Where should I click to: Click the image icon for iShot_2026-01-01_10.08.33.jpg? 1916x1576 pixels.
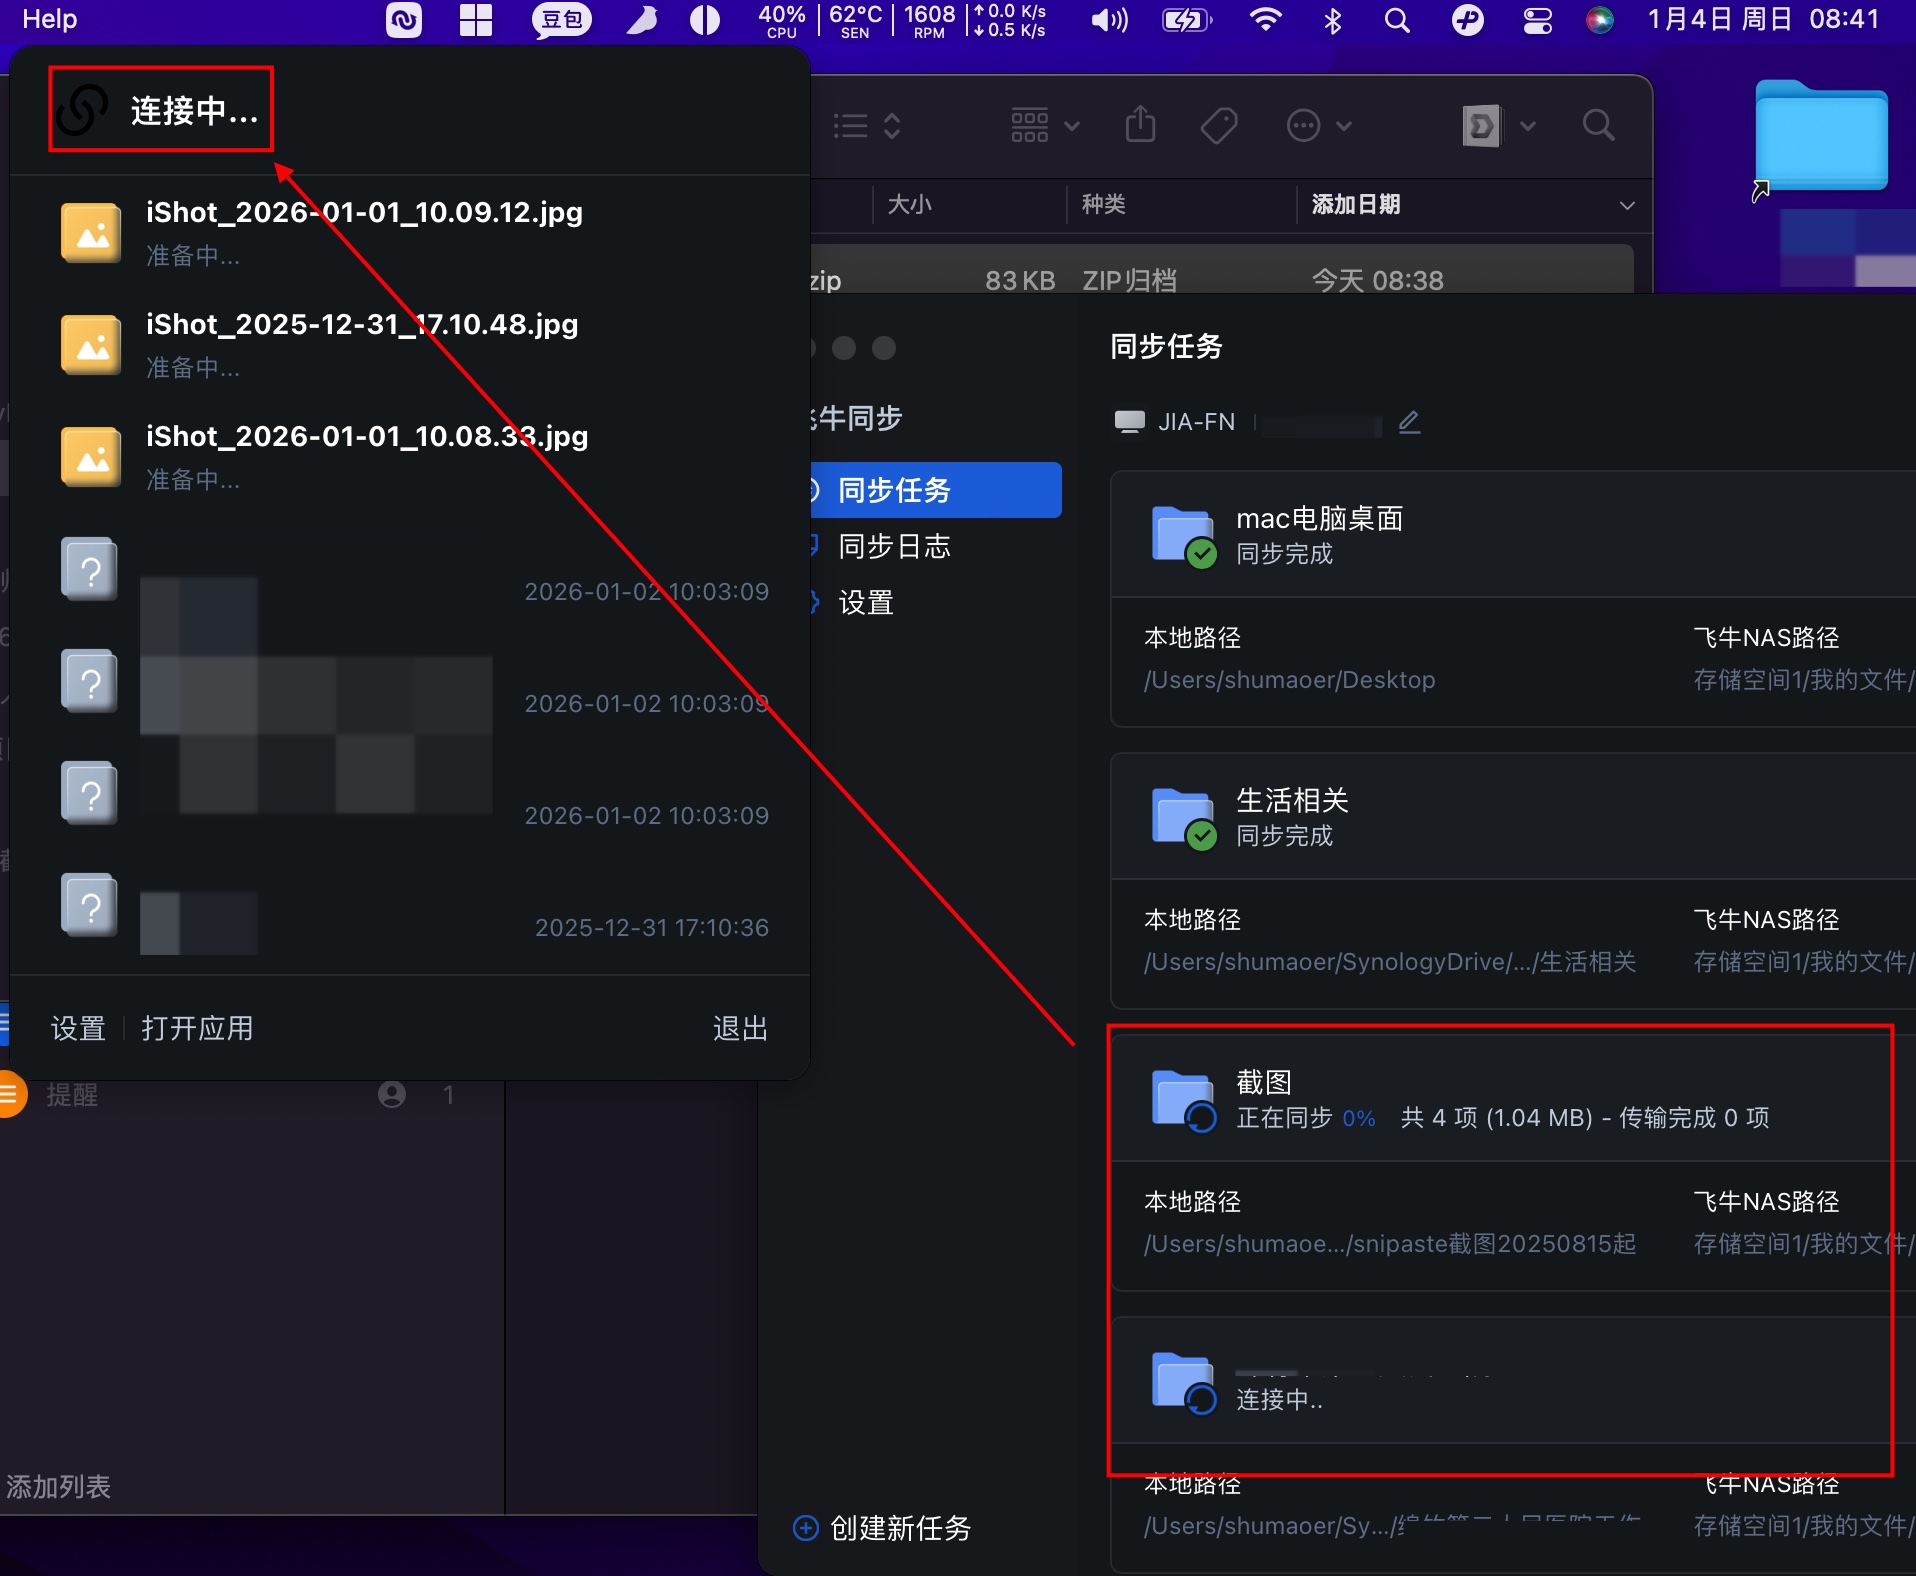click(91, 456)
